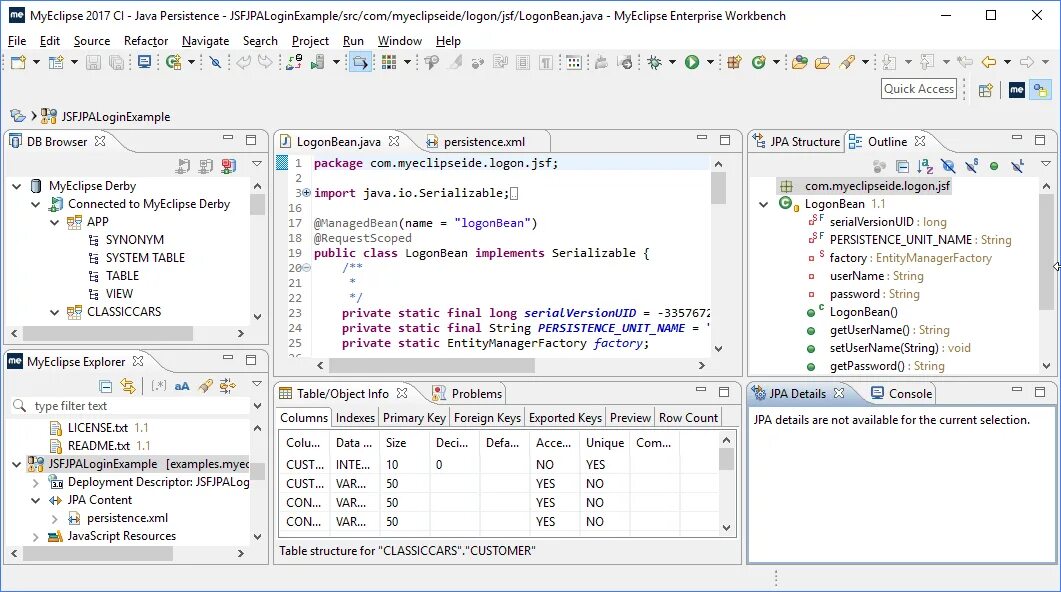The width and height of the screenshot is (1061, 592).
Task: Click the green Run button icon
Action: 692,62
